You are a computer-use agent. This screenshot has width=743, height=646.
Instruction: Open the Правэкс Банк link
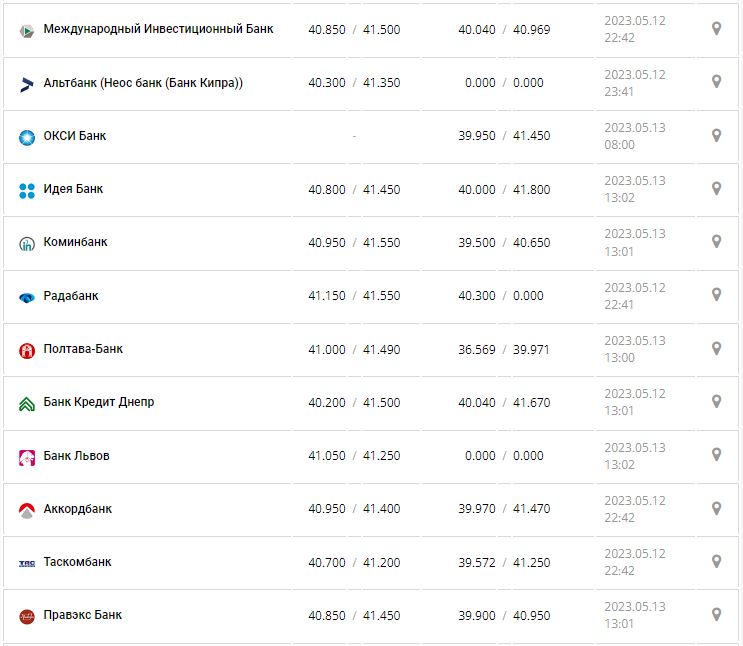[83, 615]
